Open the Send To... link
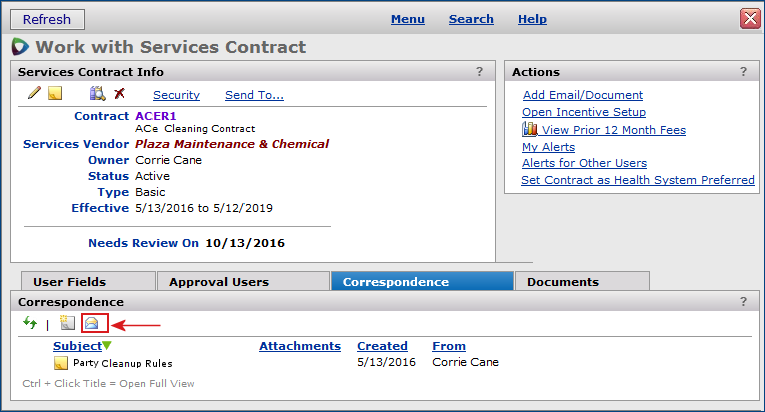765x412 pixels. (254, 95)
